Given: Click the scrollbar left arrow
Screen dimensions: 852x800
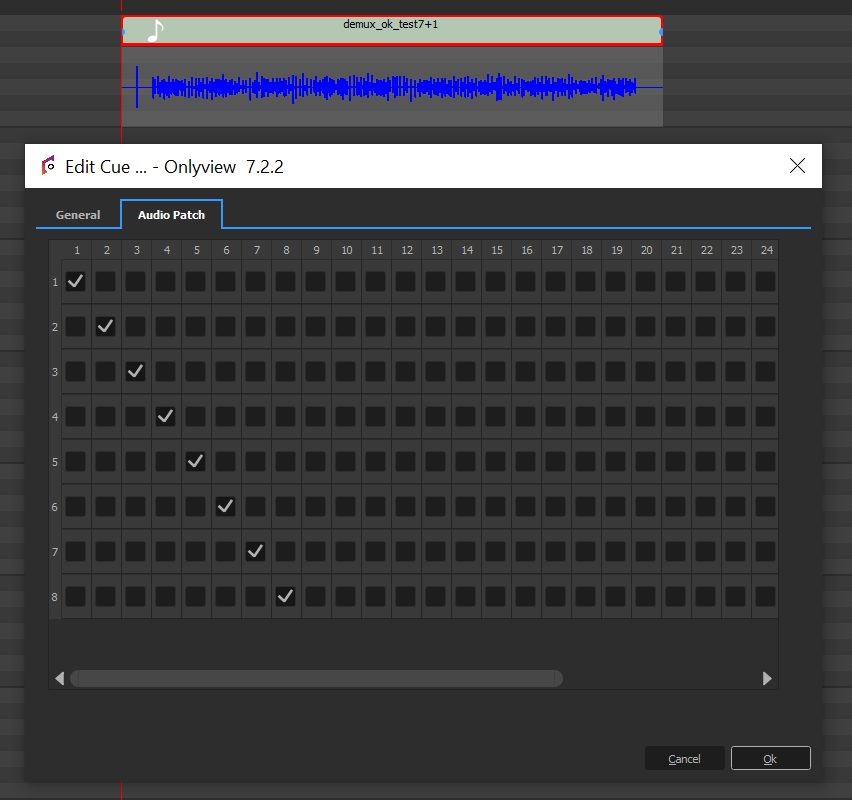Looking at the screenshot, I should point(60,678).
